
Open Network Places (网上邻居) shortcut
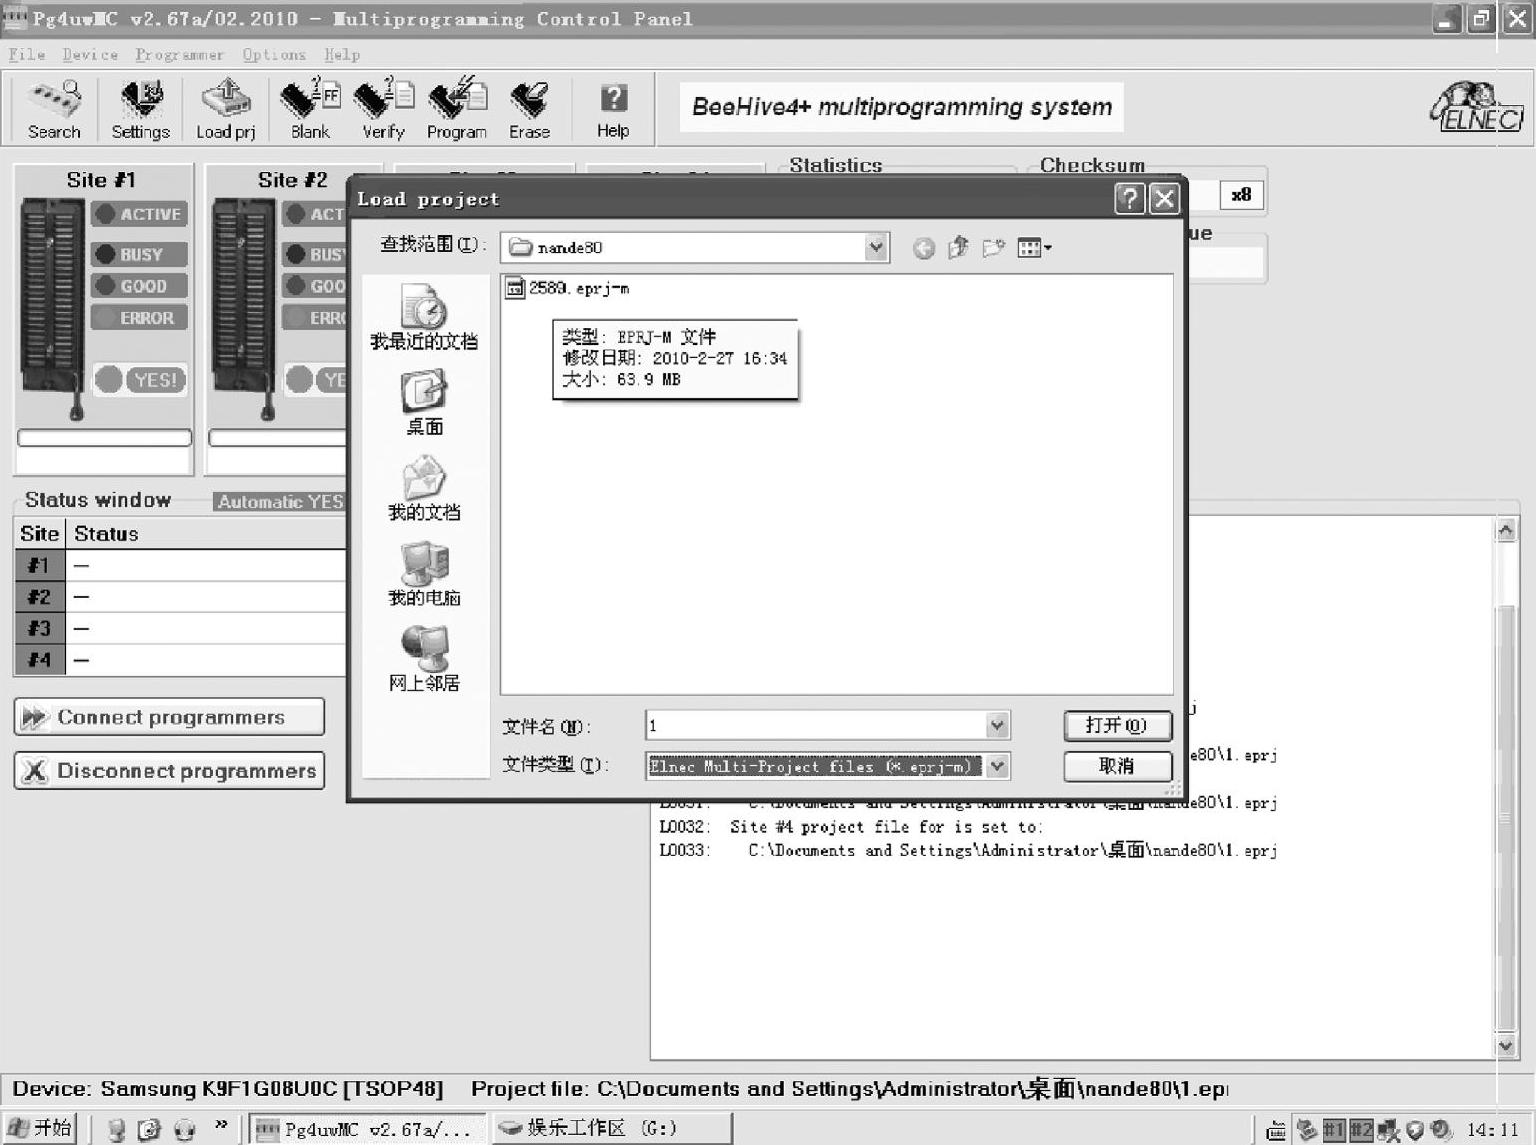click(424, 660)
